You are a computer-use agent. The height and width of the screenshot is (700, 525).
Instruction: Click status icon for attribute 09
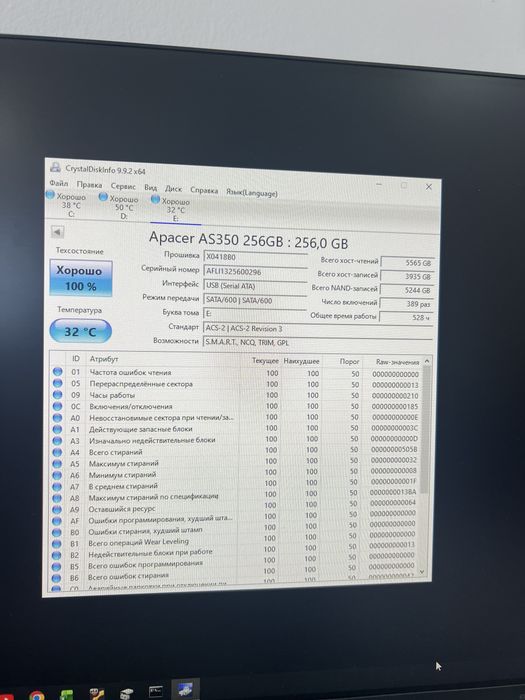pos(58,395)
